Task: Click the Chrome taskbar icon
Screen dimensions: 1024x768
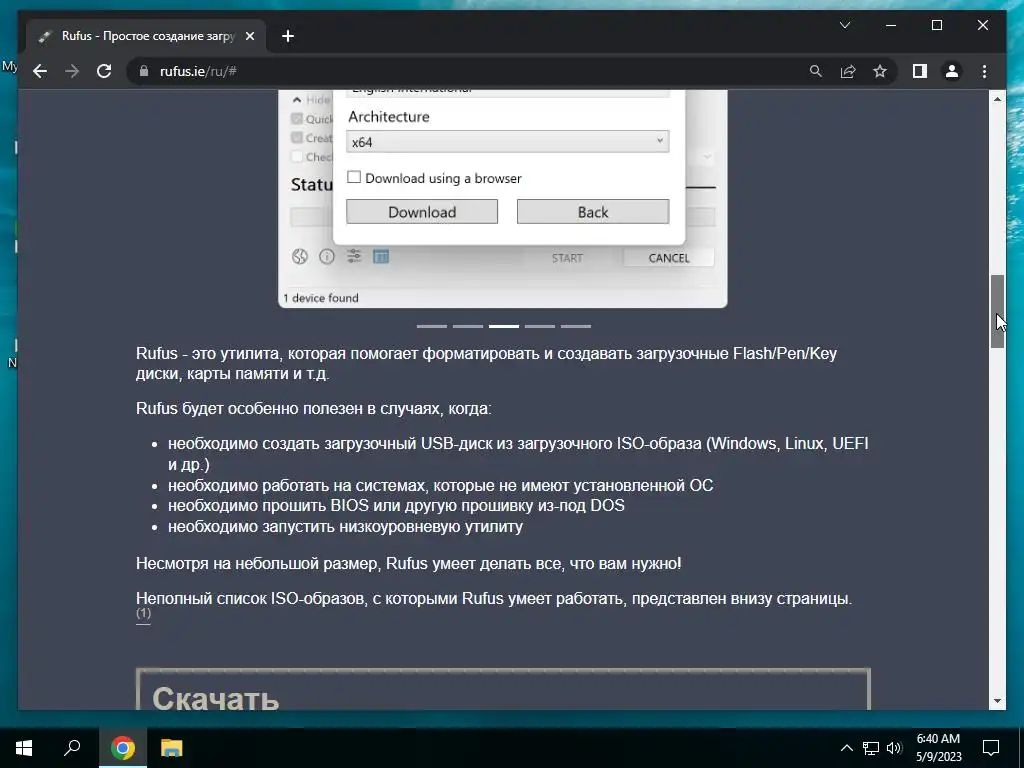Action: tap(122, 748)
